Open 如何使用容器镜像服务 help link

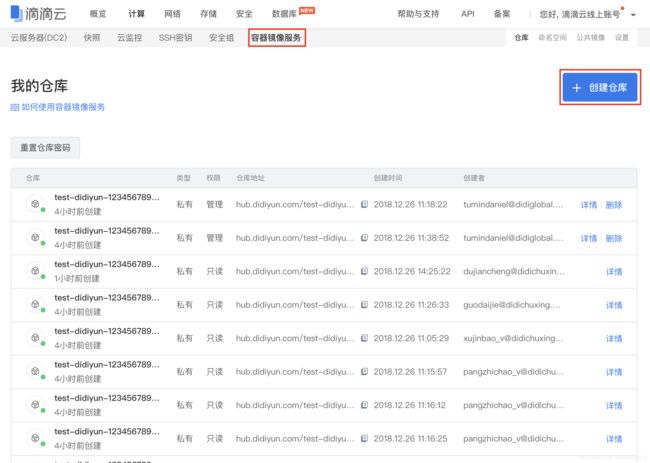[x=63, y=107]
